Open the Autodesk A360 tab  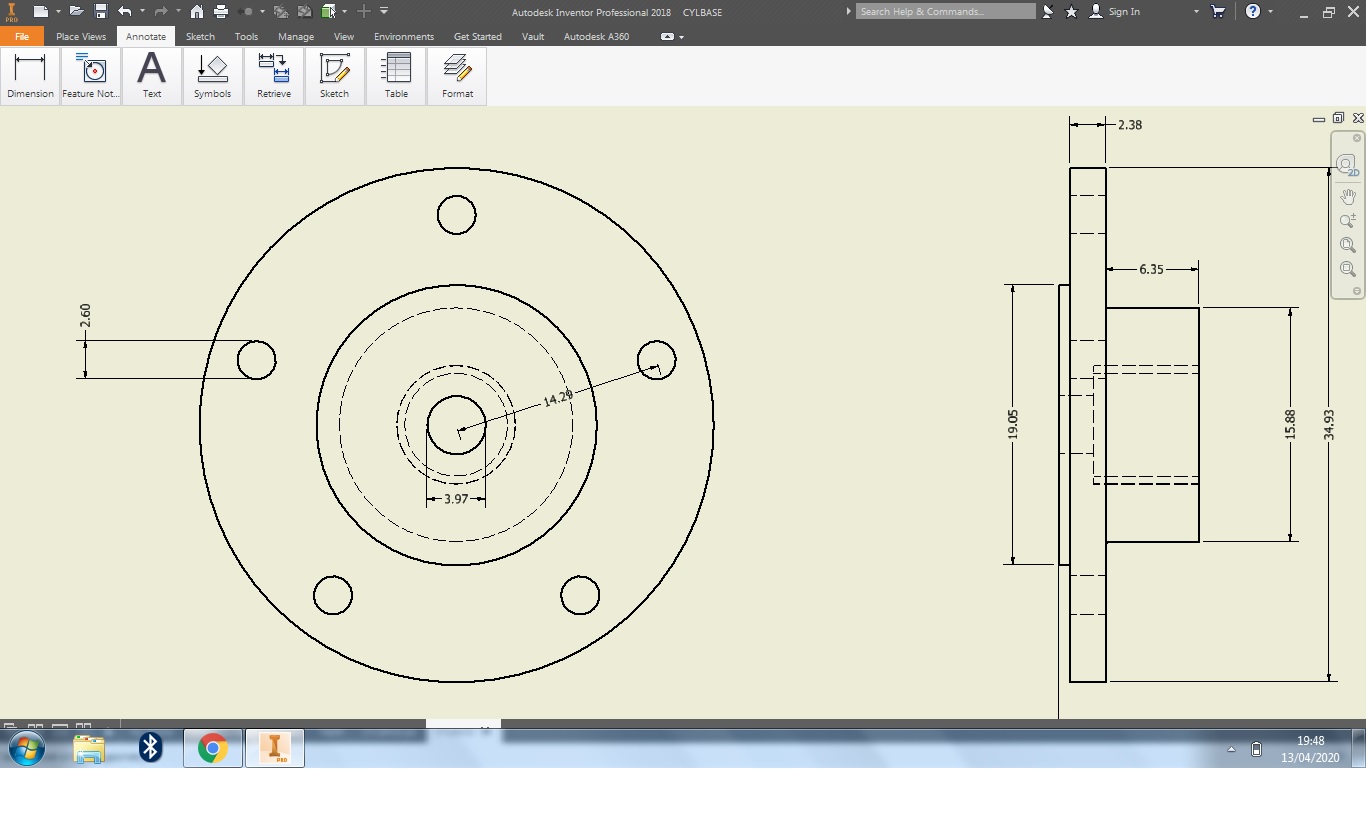click(597, 36)
